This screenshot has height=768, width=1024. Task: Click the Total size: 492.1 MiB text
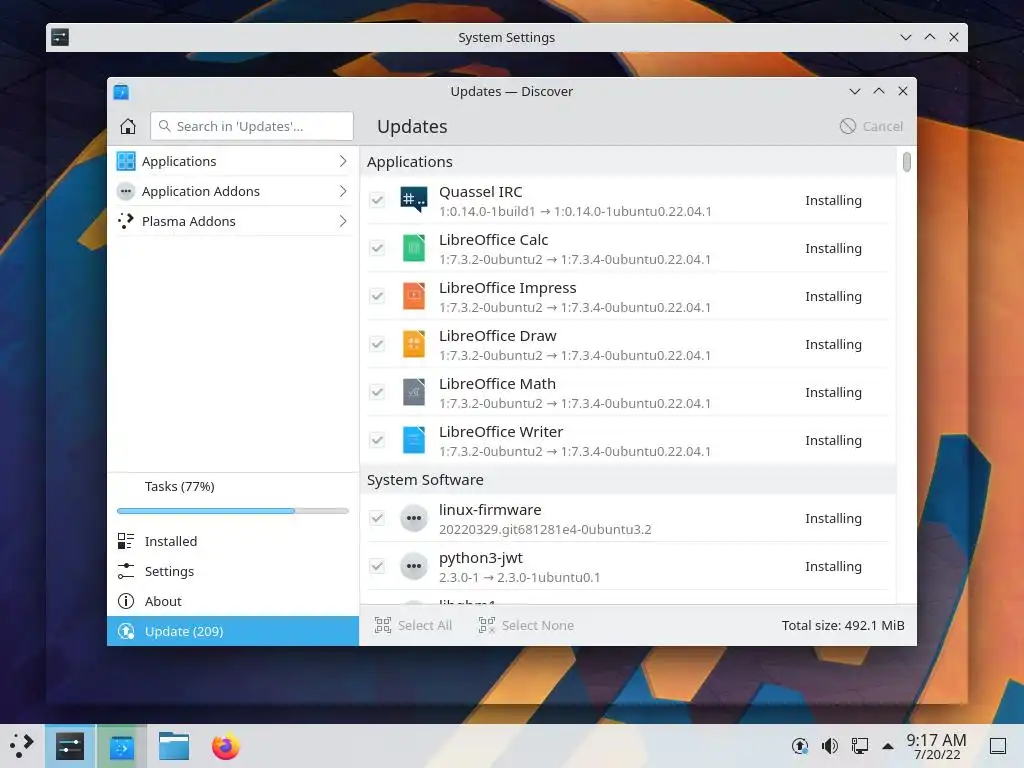coord(842,625)
